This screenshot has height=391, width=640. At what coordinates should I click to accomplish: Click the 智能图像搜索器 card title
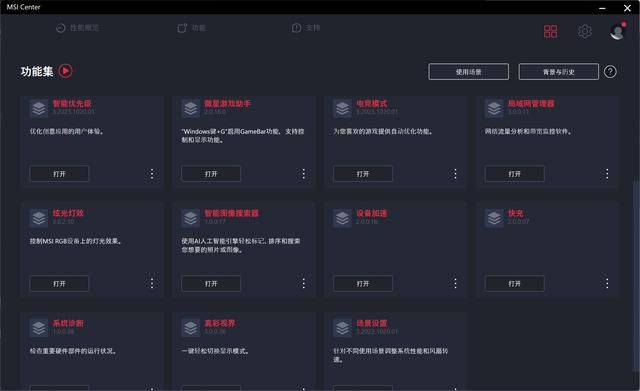coord(231,213)
